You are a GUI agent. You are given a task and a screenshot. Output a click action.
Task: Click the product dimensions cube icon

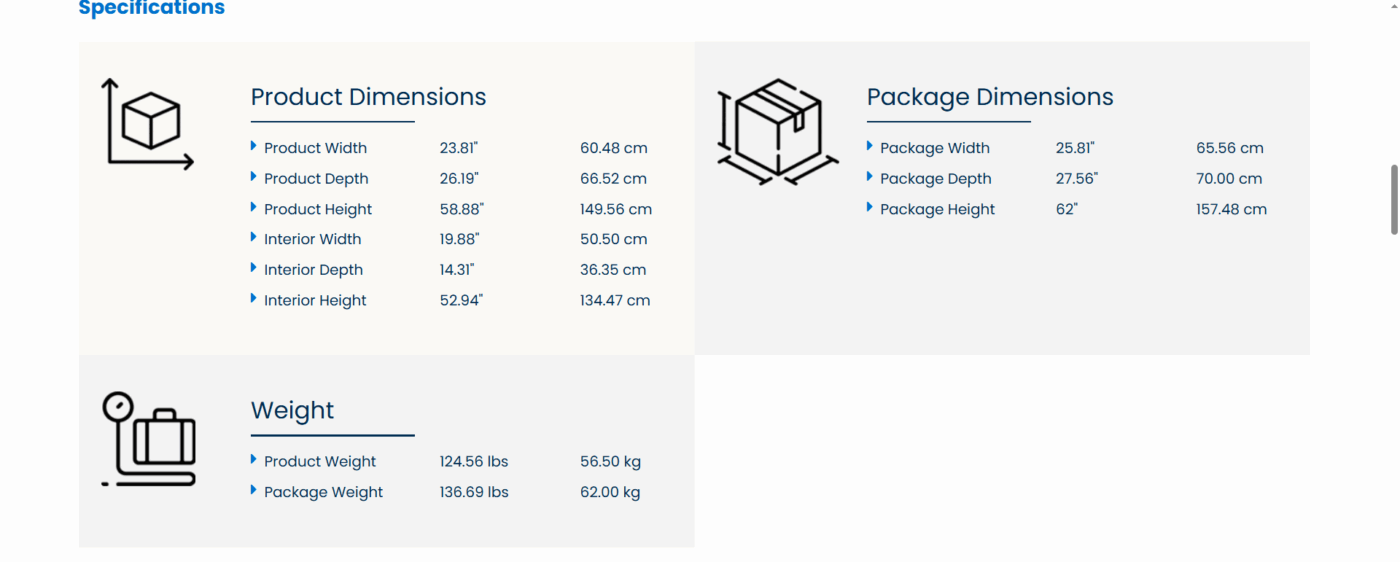point(148,125)
